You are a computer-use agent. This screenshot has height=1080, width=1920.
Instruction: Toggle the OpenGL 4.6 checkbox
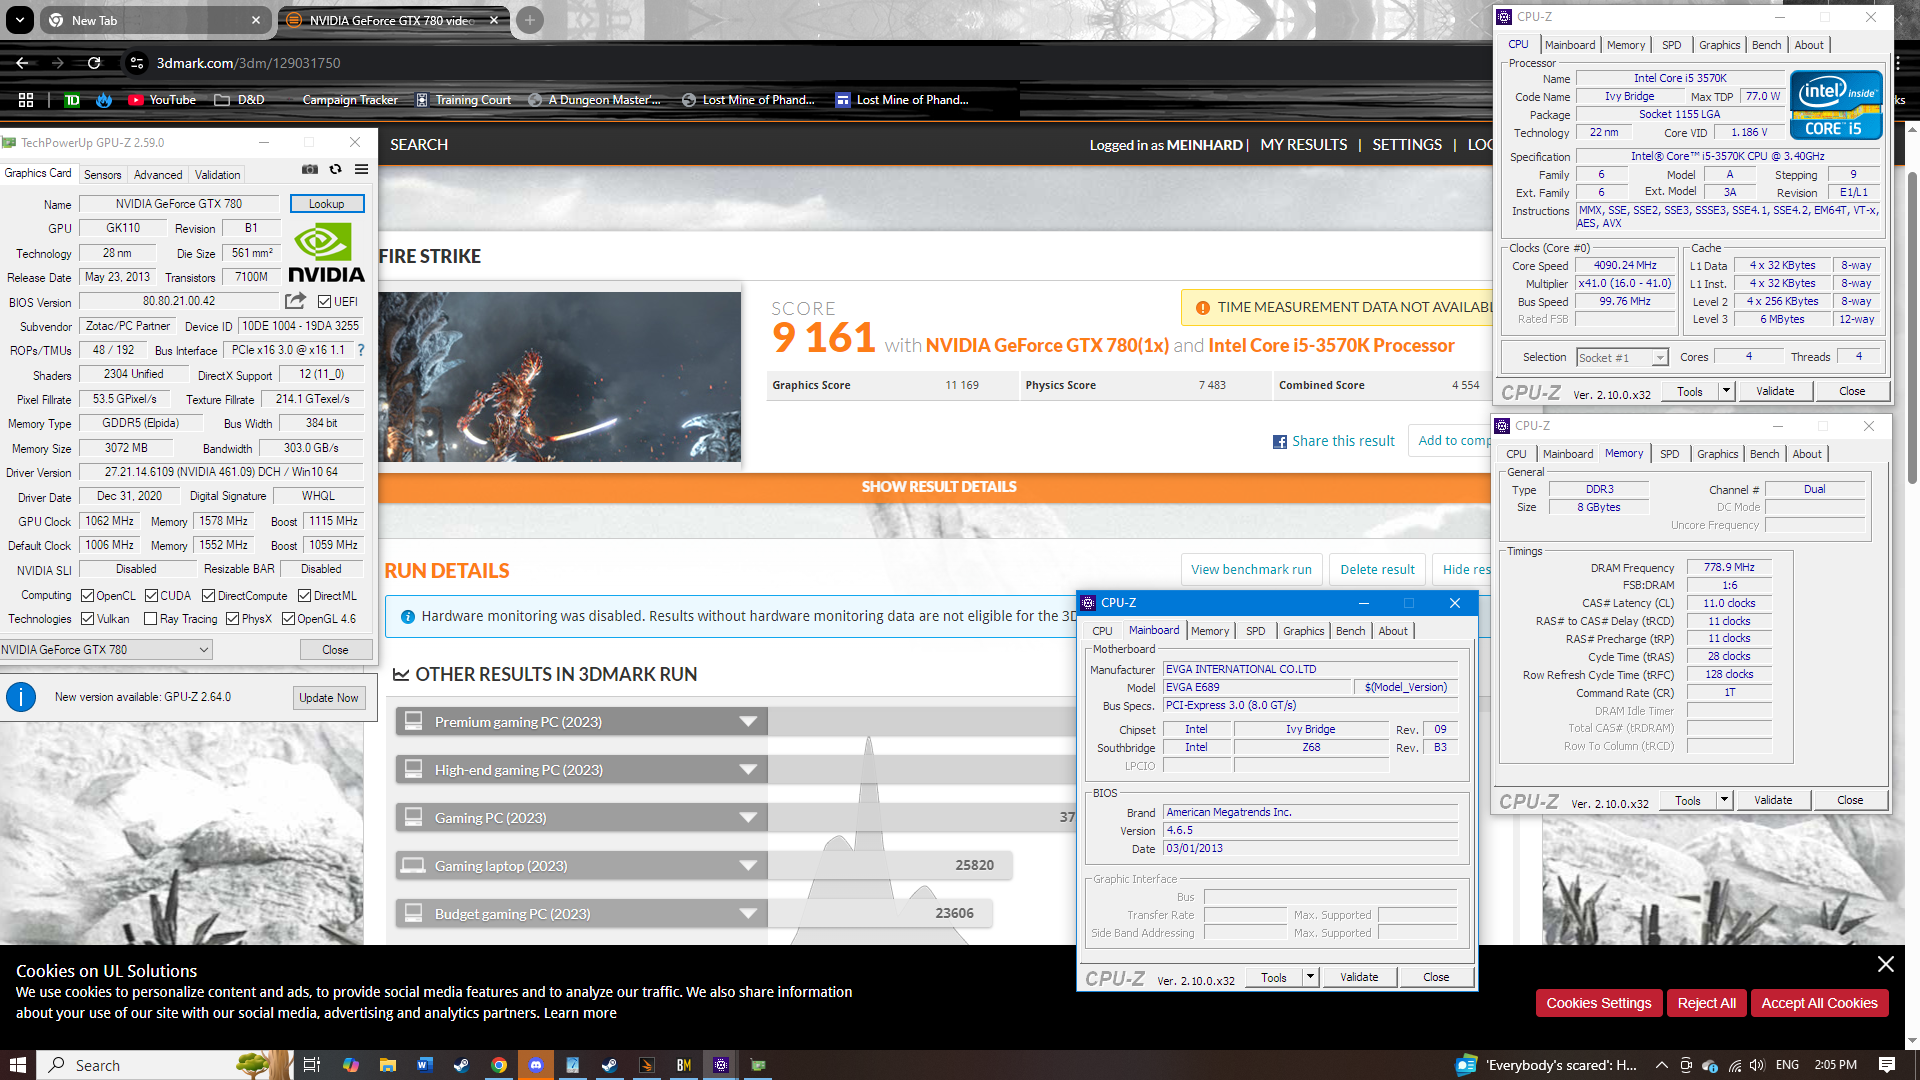point(288,619)
